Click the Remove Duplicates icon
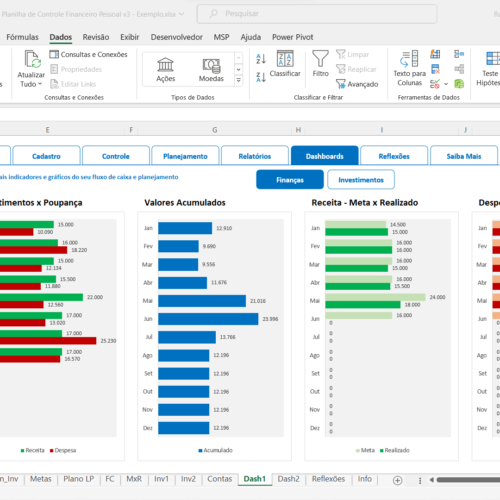The width and height of the screenshot is (500, 500). pyautogui.click(x=435, y=69)
